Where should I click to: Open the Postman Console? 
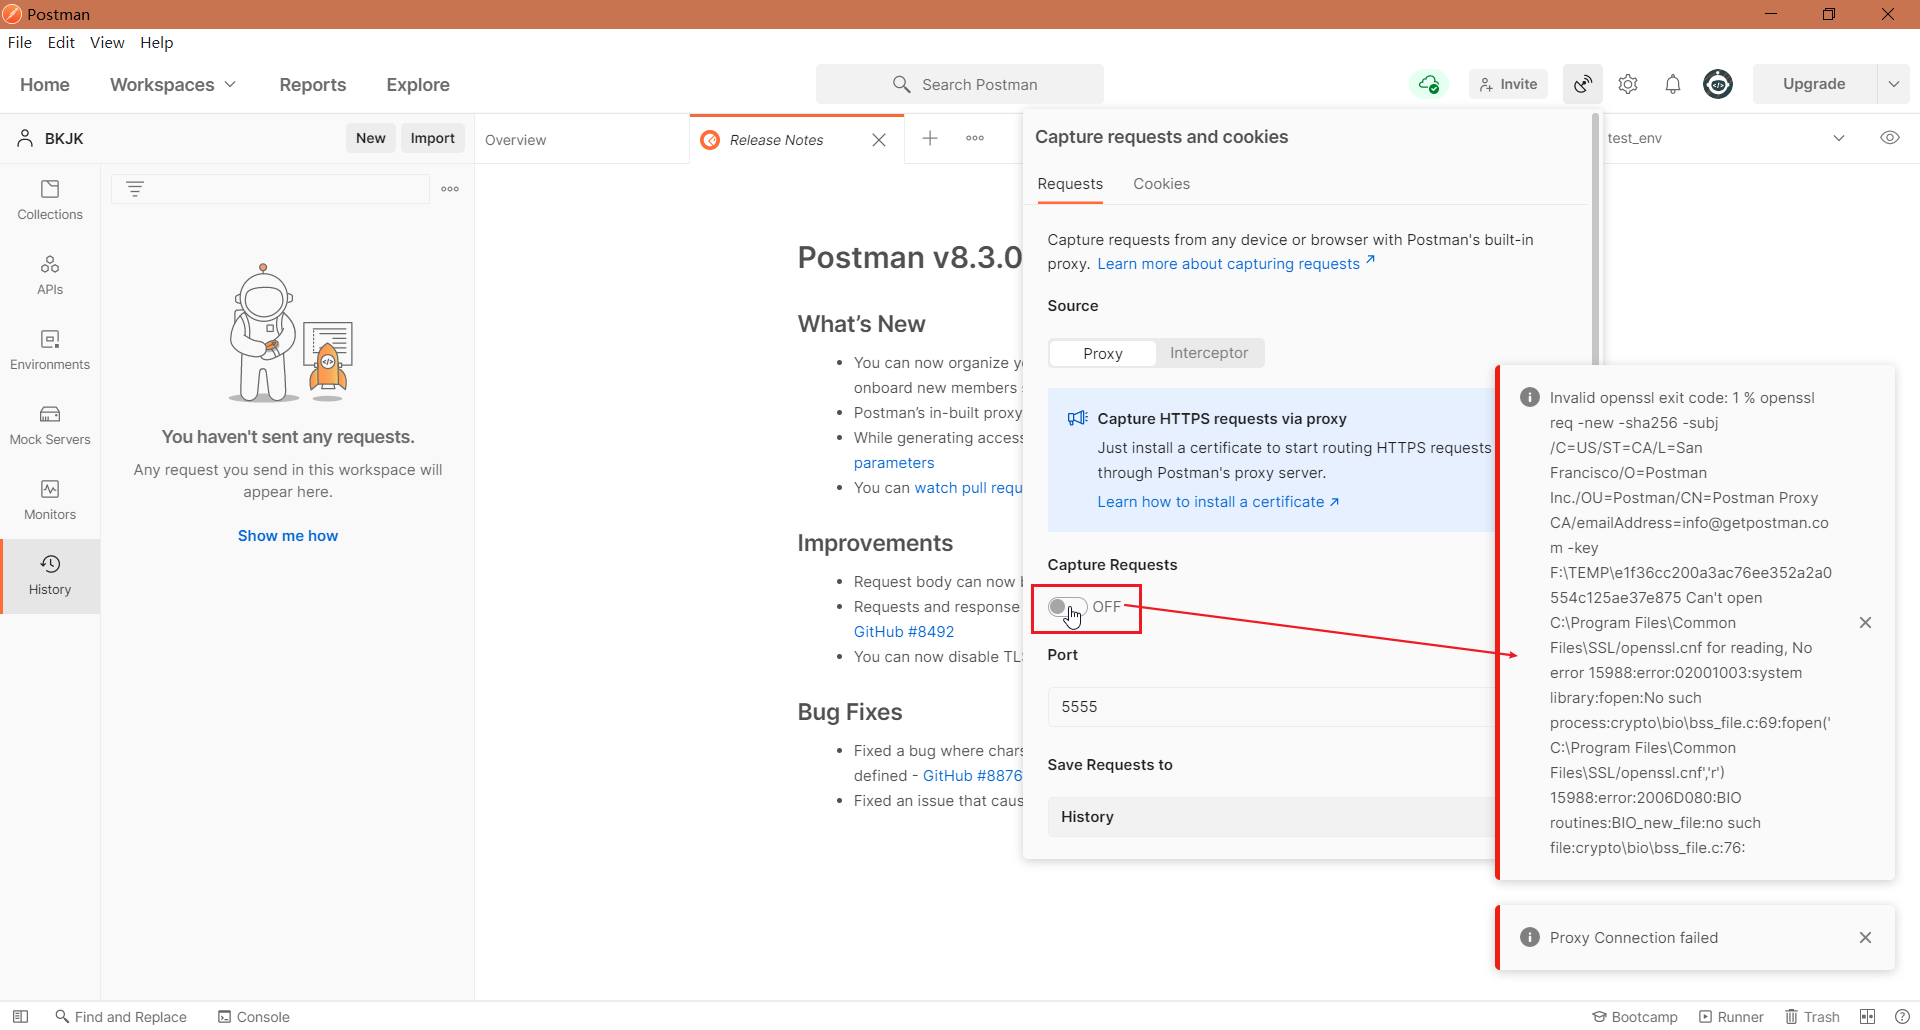tap(253, 1016)
